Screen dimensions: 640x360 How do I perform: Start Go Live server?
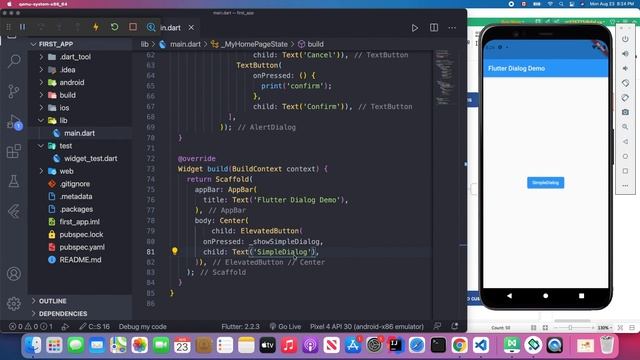[285, 327]
